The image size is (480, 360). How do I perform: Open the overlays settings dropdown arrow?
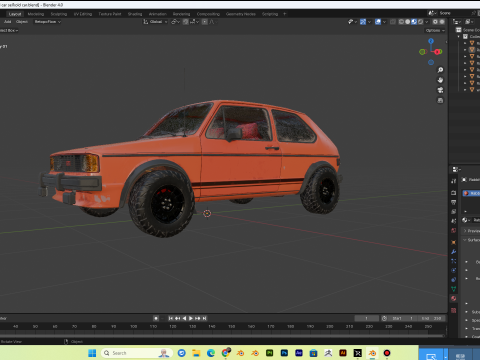pyautogui.click(x=384, y=22)
